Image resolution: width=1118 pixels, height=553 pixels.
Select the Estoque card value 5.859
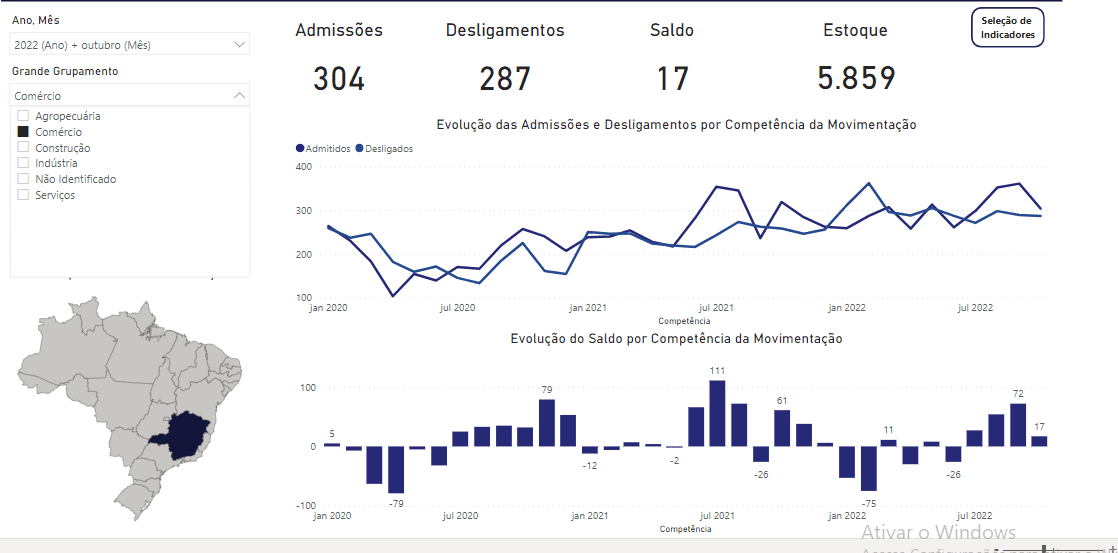[856, 78]
